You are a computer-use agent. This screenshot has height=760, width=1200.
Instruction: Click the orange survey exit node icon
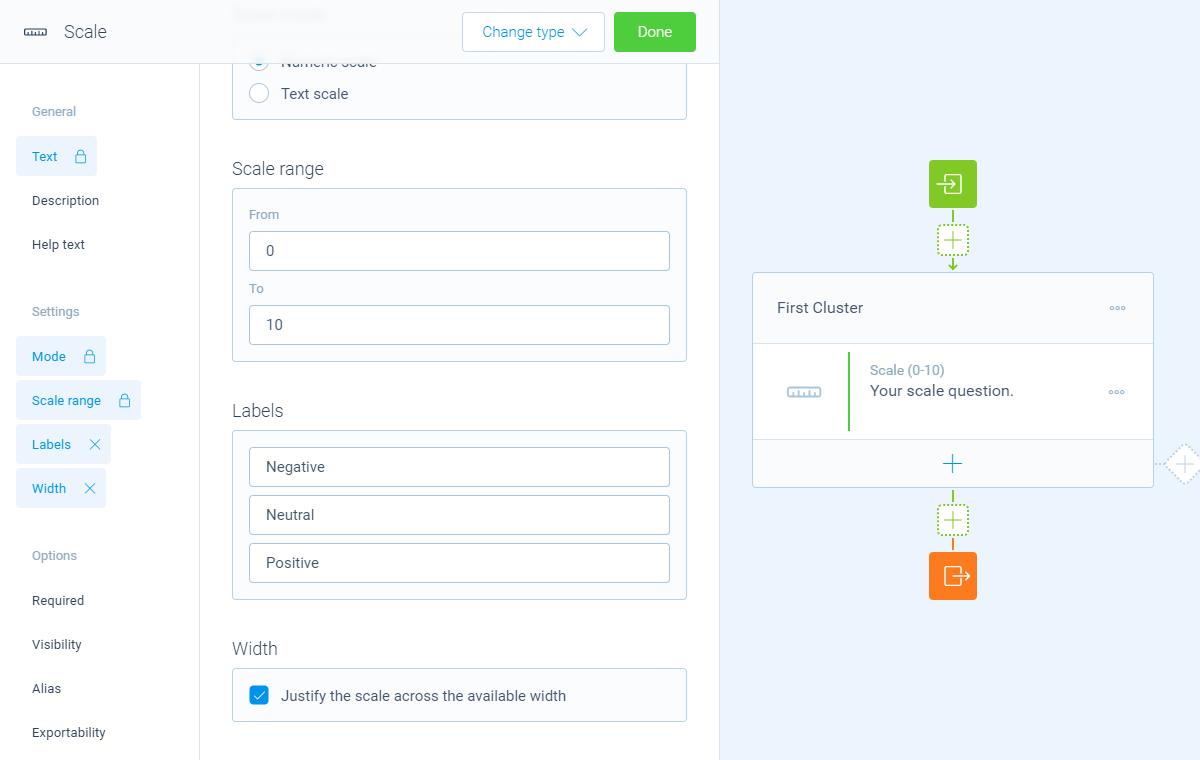(x=952, y=576)
